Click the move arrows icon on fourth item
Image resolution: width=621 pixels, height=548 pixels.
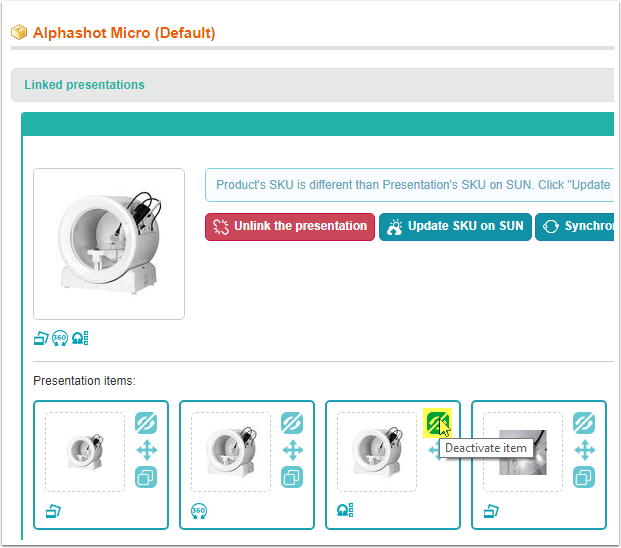point(585,450)
